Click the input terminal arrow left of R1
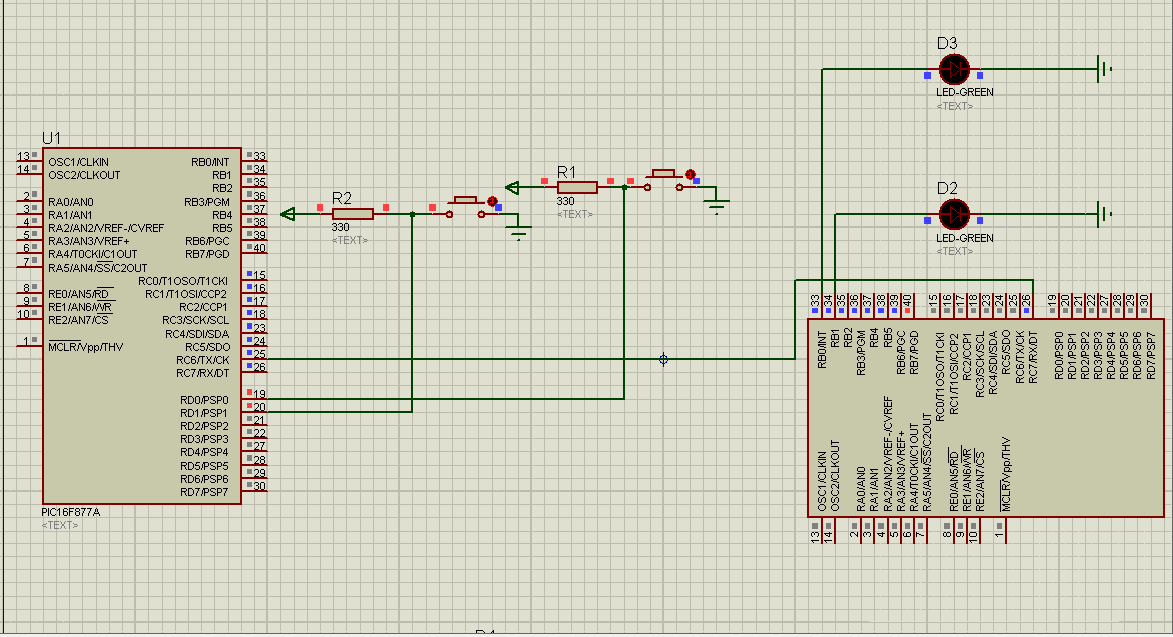Viewport: 1173px width, 637px height. (512, 186)
